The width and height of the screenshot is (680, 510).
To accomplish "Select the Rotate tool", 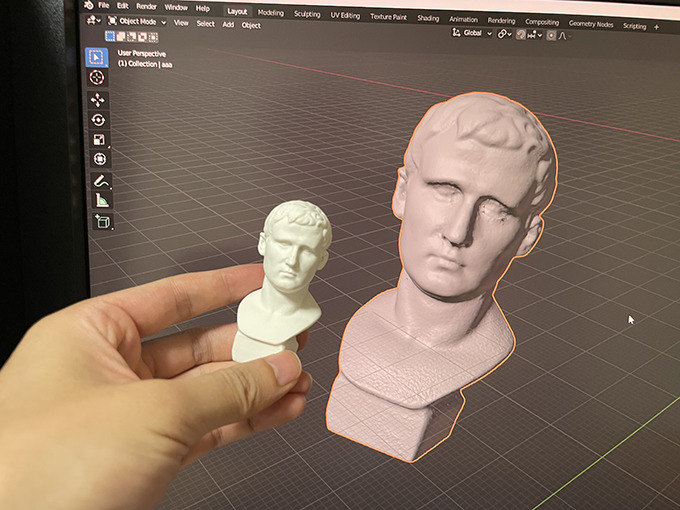I will click(98, 120).
